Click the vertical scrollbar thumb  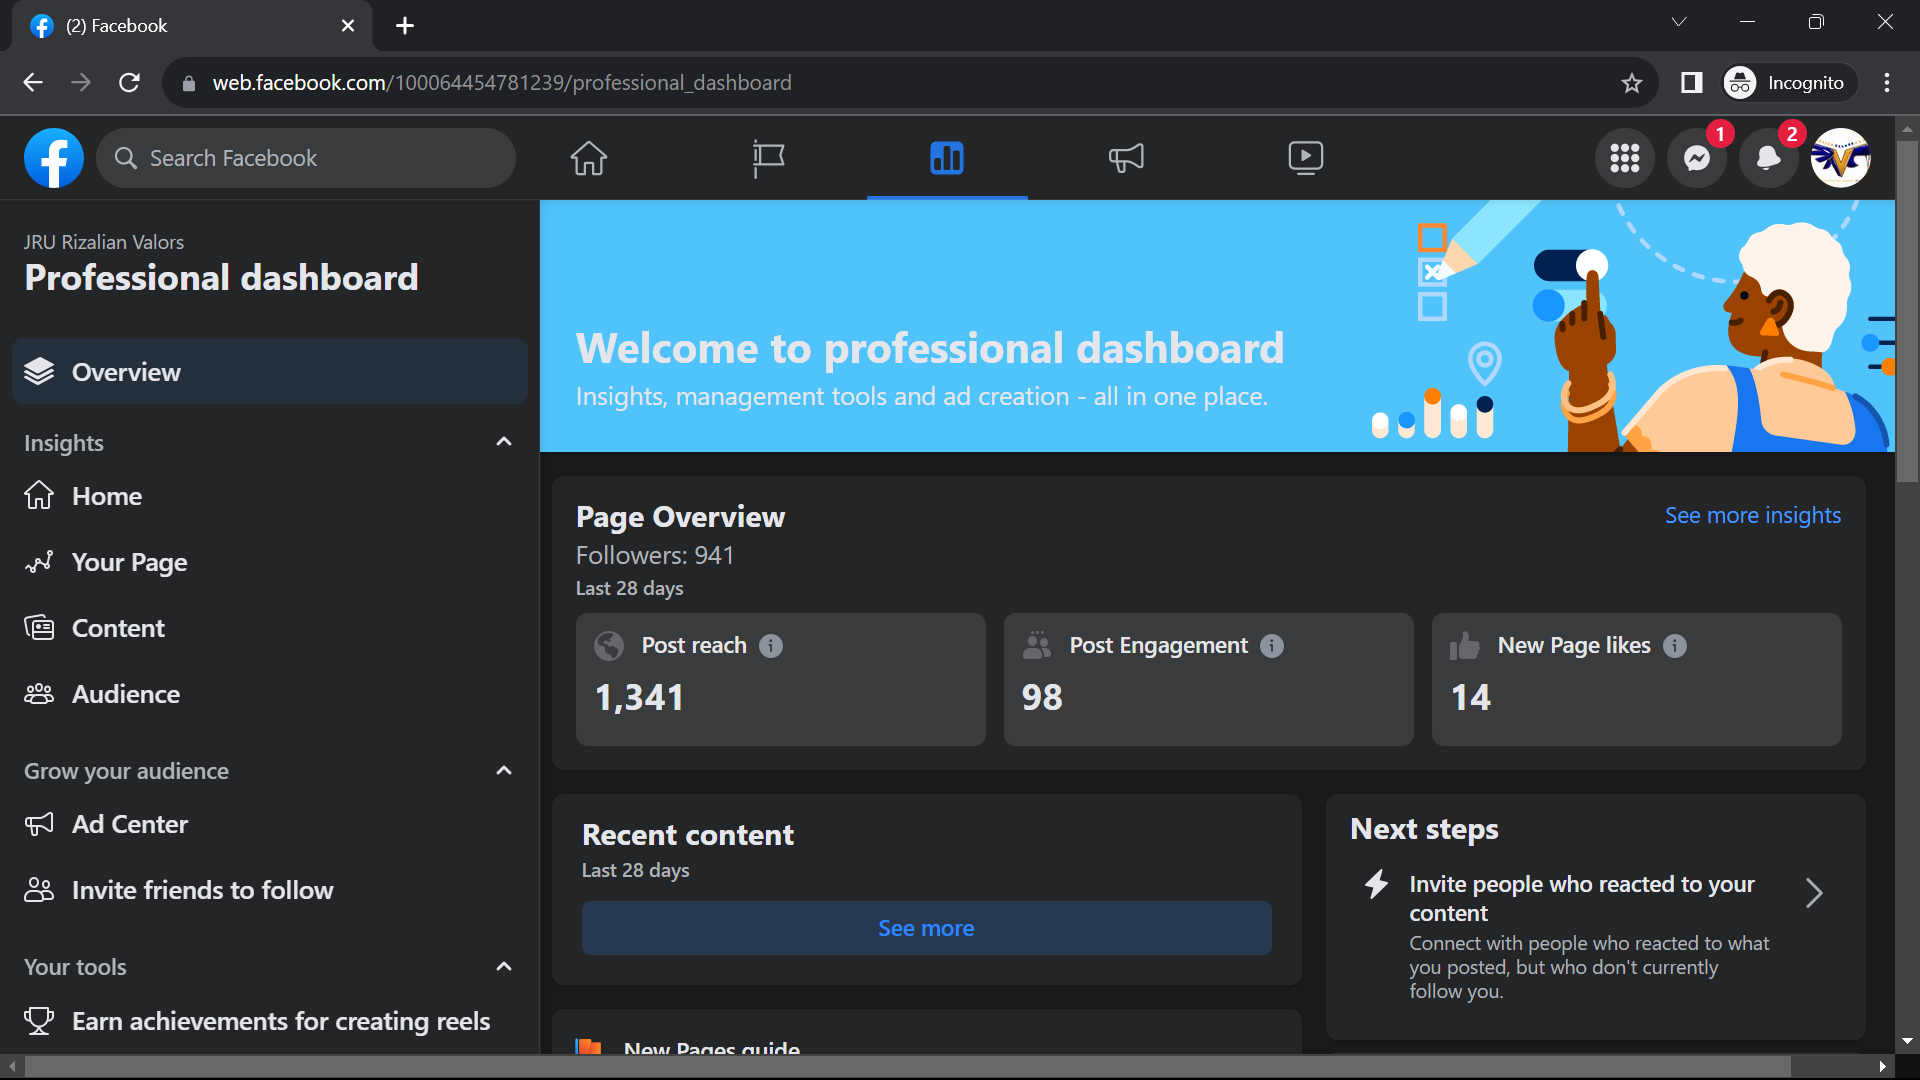[x=1907, y=312]
